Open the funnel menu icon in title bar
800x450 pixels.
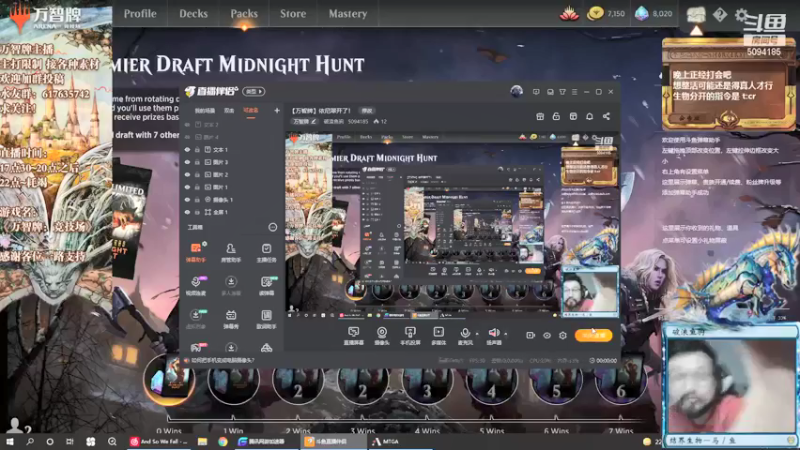[x=562, y=92]
